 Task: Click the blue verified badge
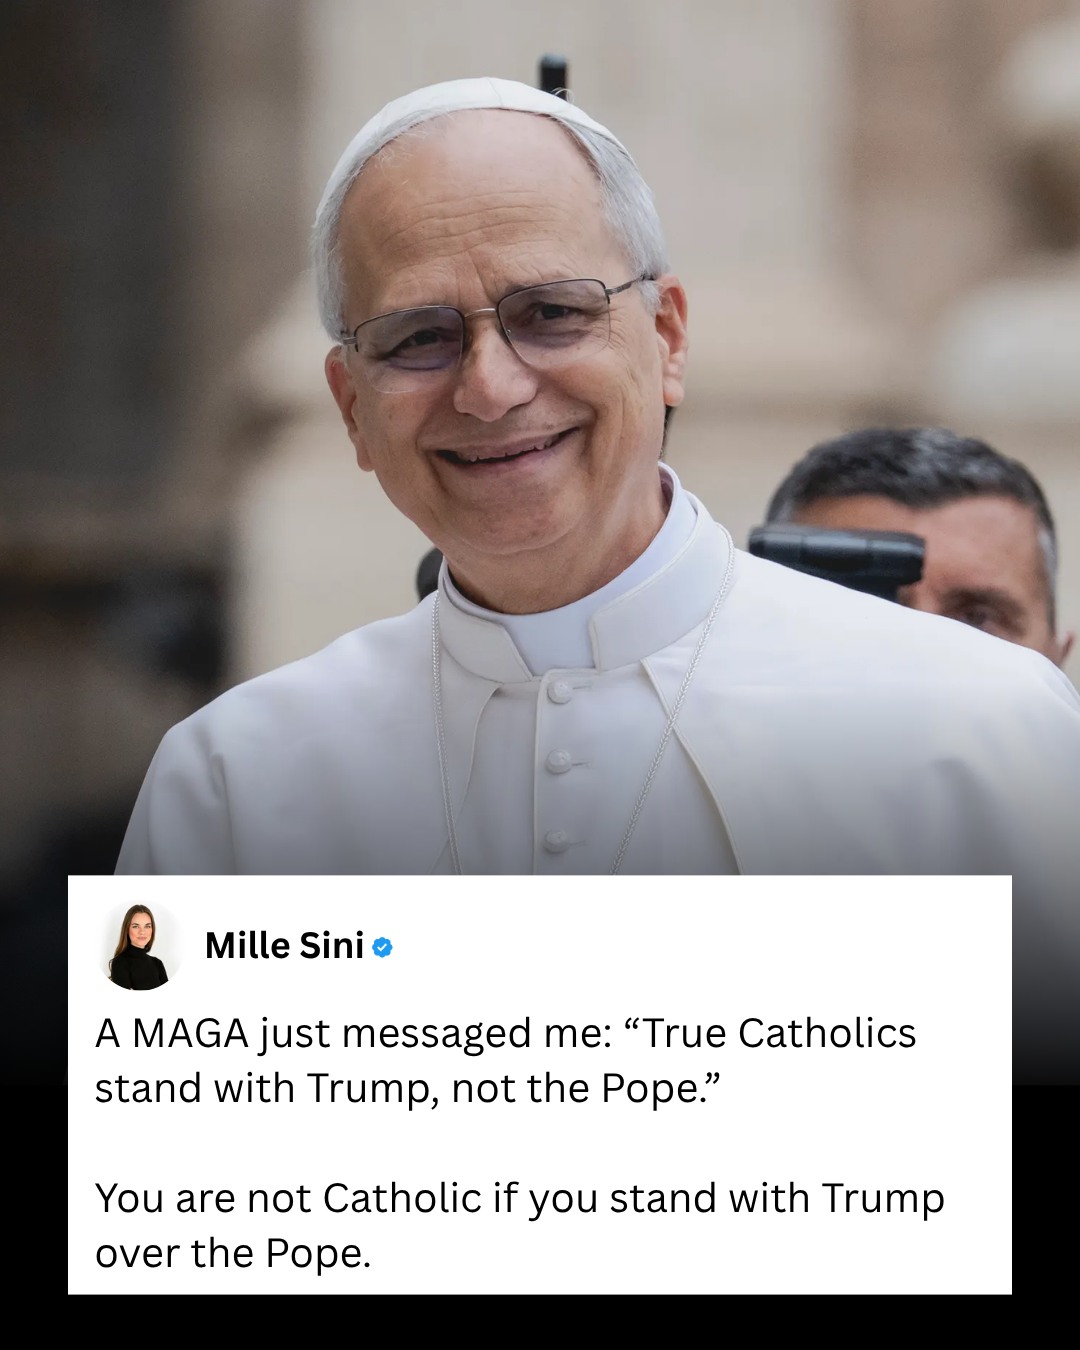[x=382, y=947]
